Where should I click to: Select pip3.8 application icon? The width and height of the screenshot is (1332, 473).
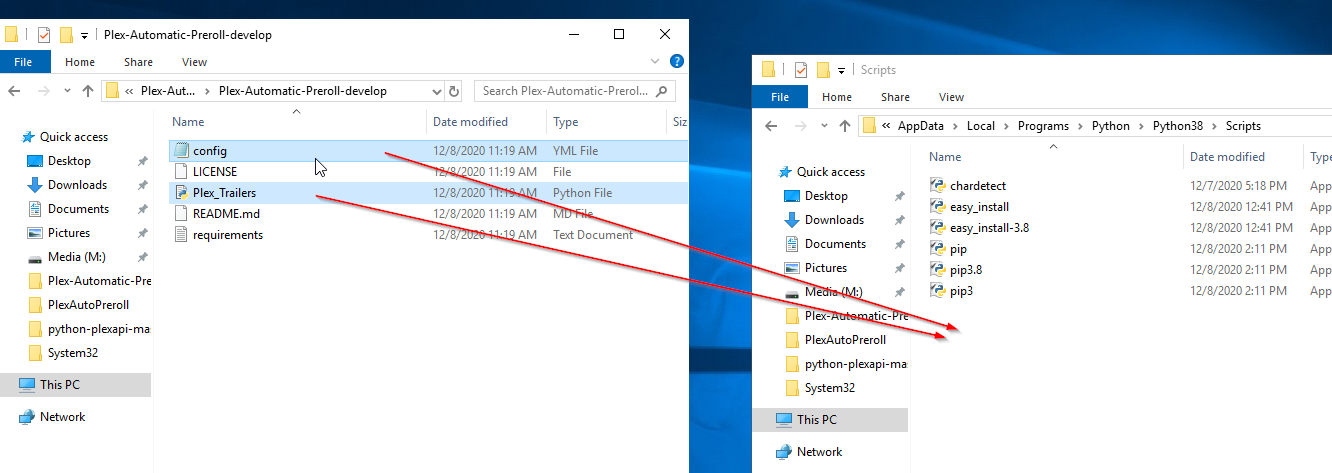(938, 270)
